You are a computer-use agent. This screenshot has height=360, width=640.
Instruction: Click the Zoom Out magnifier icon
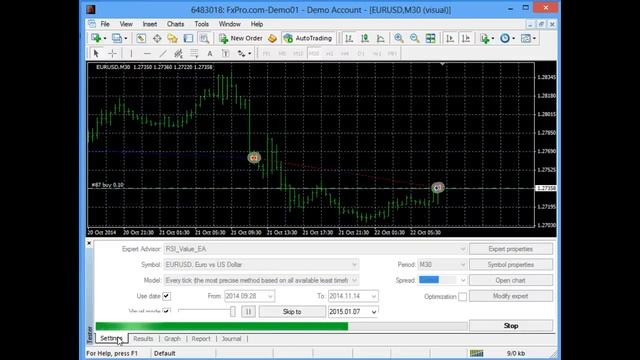point(414,38)
